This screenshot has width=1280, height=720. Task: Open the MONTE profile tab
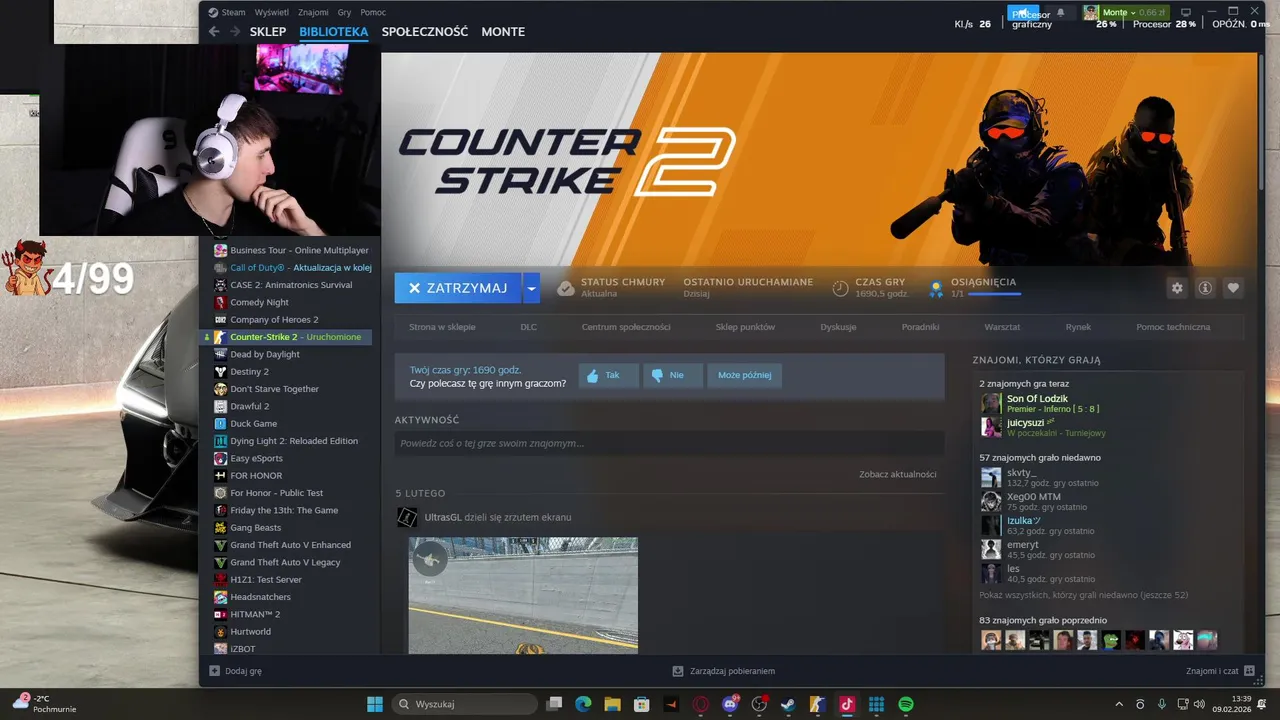coord(503,32)
